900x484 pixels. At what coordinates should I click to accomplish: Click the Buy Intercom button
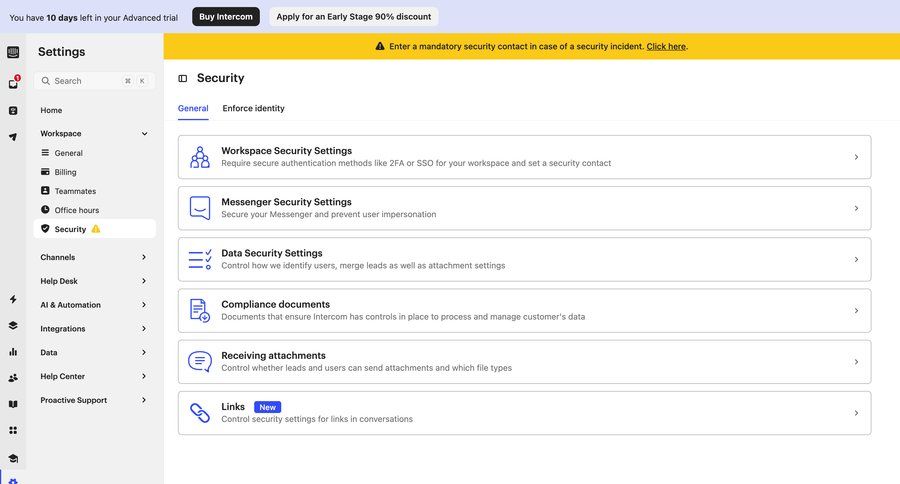[226, 17]
